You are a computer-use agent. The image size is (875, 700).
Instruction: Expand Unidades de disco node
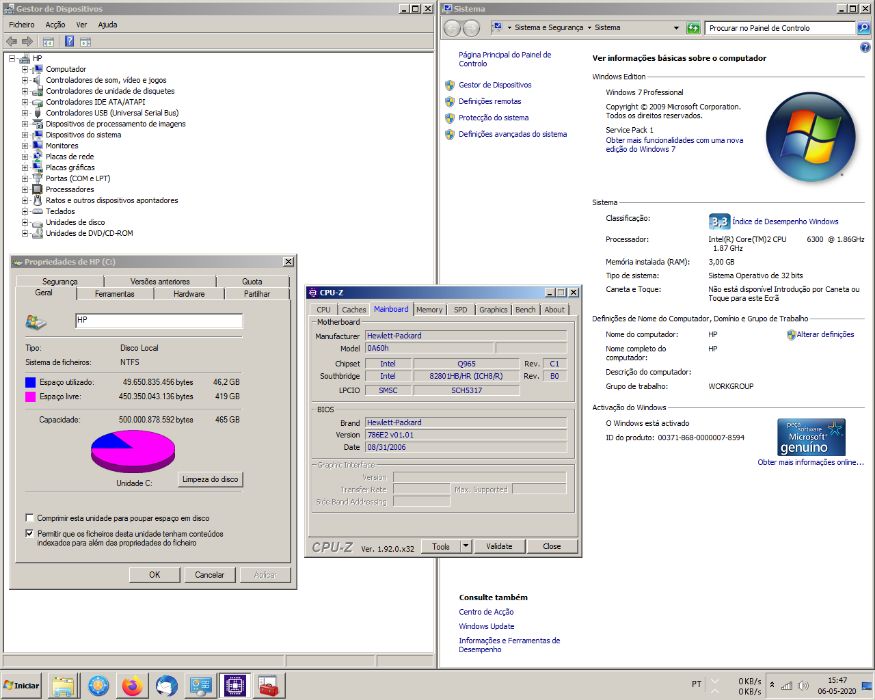pyautogui.click(x=25, y=222)
